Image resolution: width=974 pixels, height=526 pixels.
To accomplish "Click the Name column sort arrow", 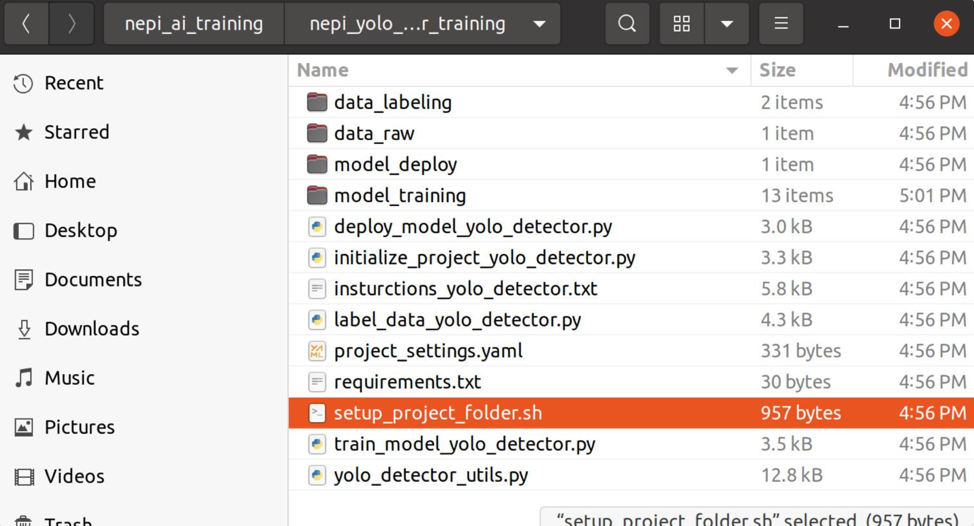I will (732, 70).
